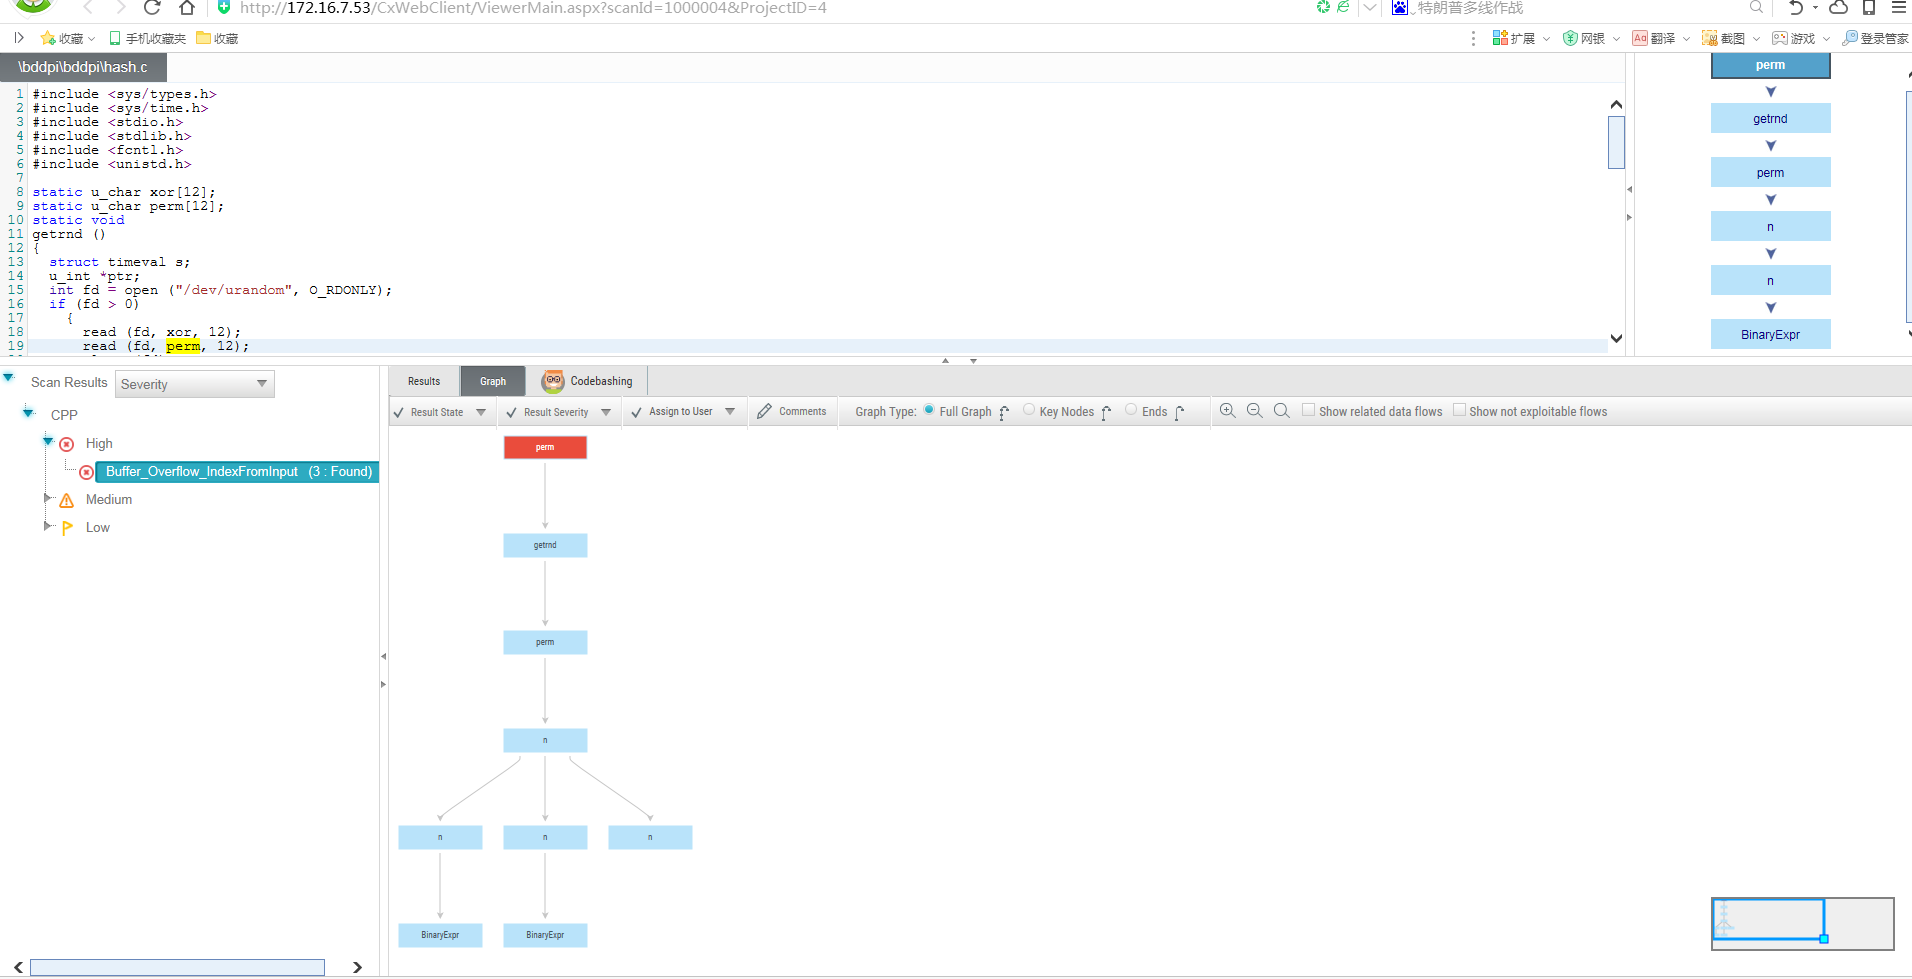Open the 收藏 bookmarks folder
Viewport: 1912px width, 979px height.
[x=217, y=38]
